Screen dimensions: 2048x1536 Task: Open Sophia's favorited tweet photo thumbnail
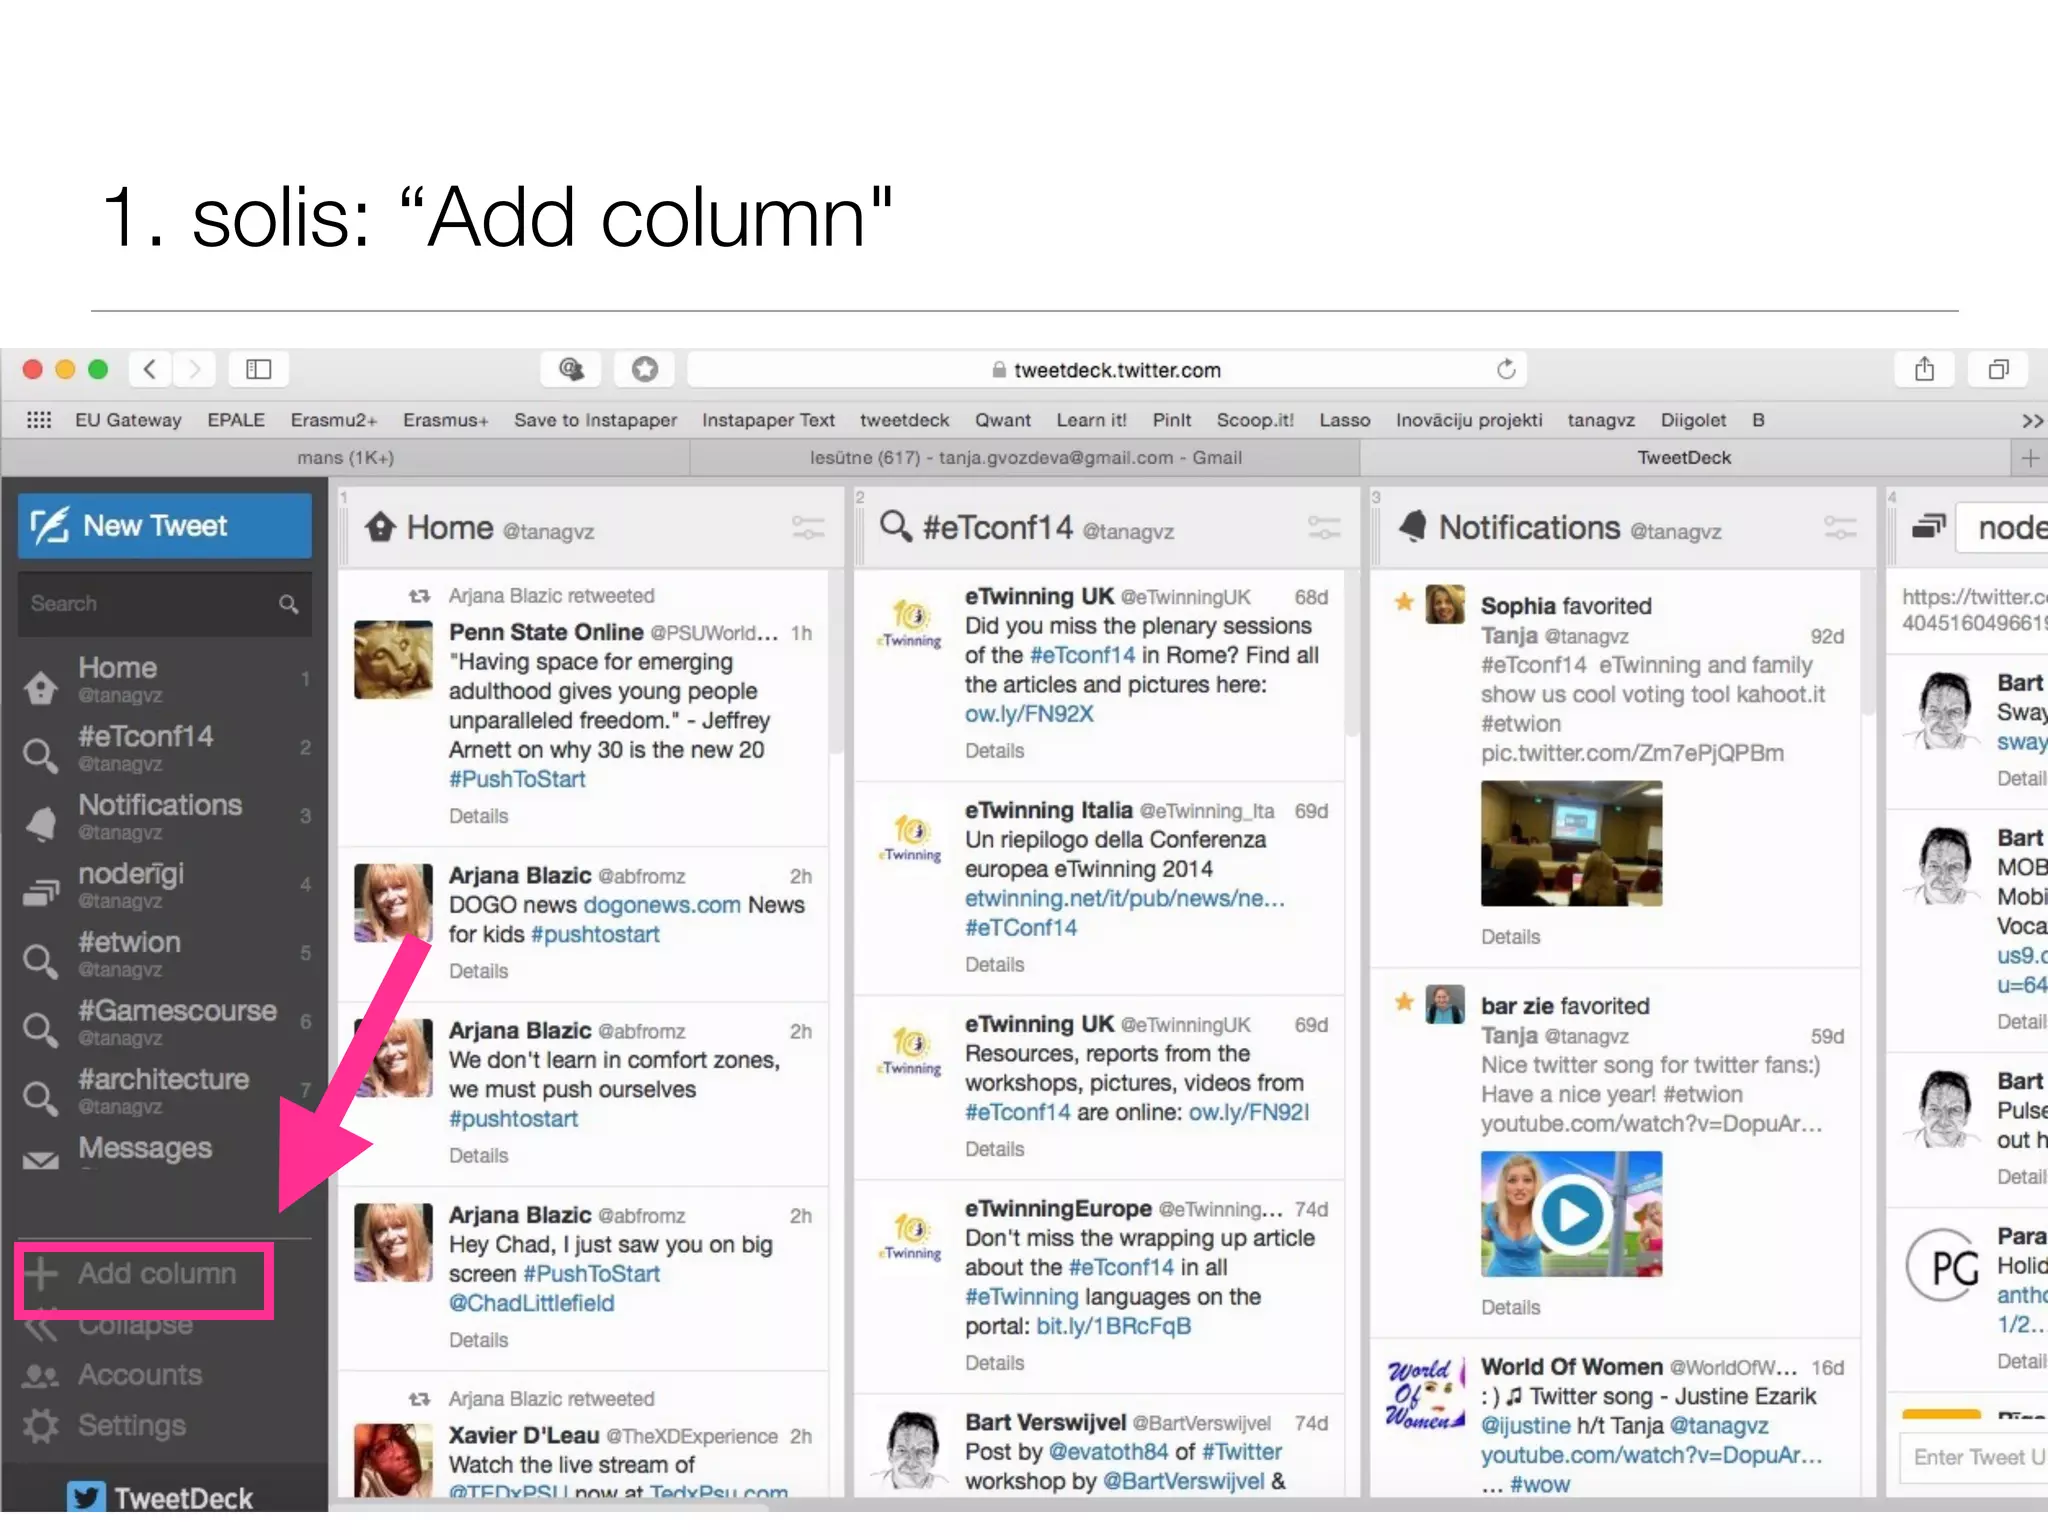pos(1571,843)
